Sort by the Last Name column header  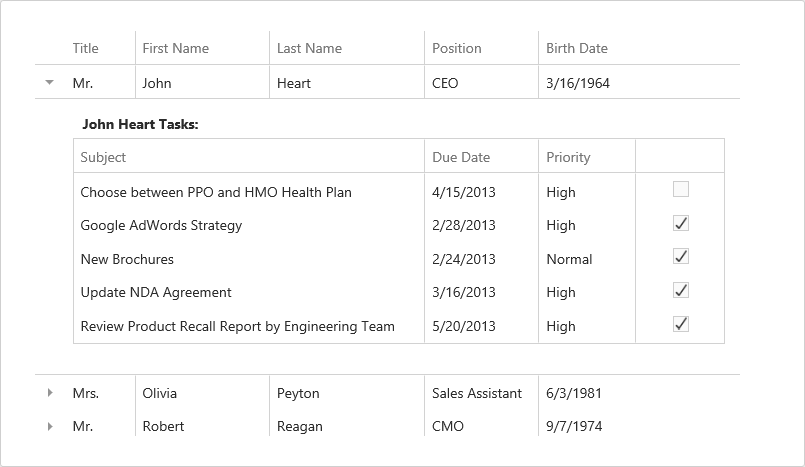(309, 48)
